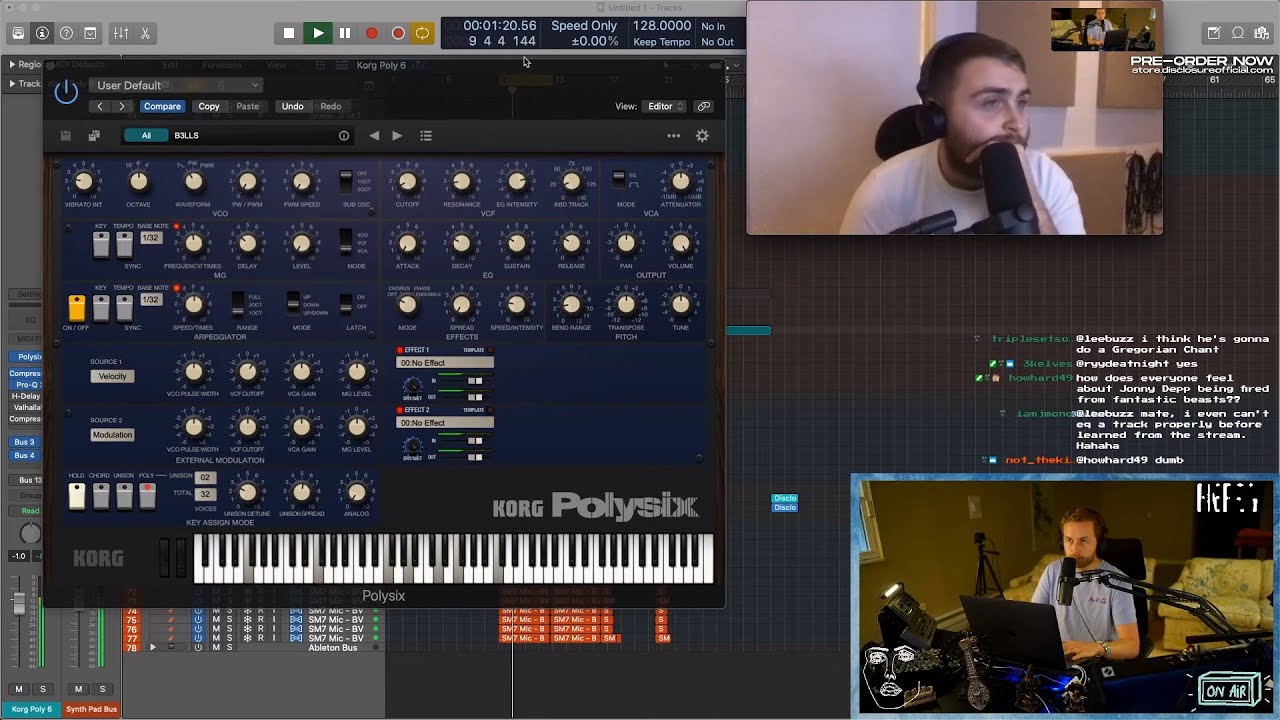The image size is (1280, 720).
Task: Go to the previous preset arrow
Action: click(x=374, y=136)
